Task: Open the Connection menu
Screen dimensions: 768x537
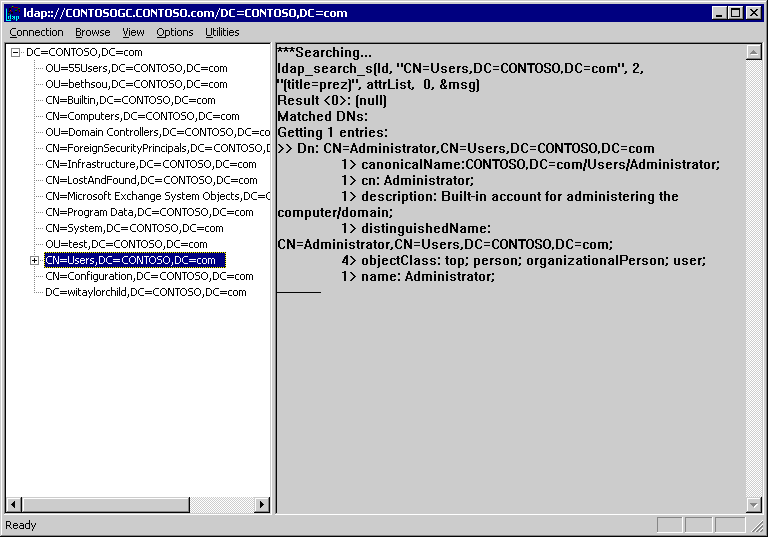Action: 36,32
